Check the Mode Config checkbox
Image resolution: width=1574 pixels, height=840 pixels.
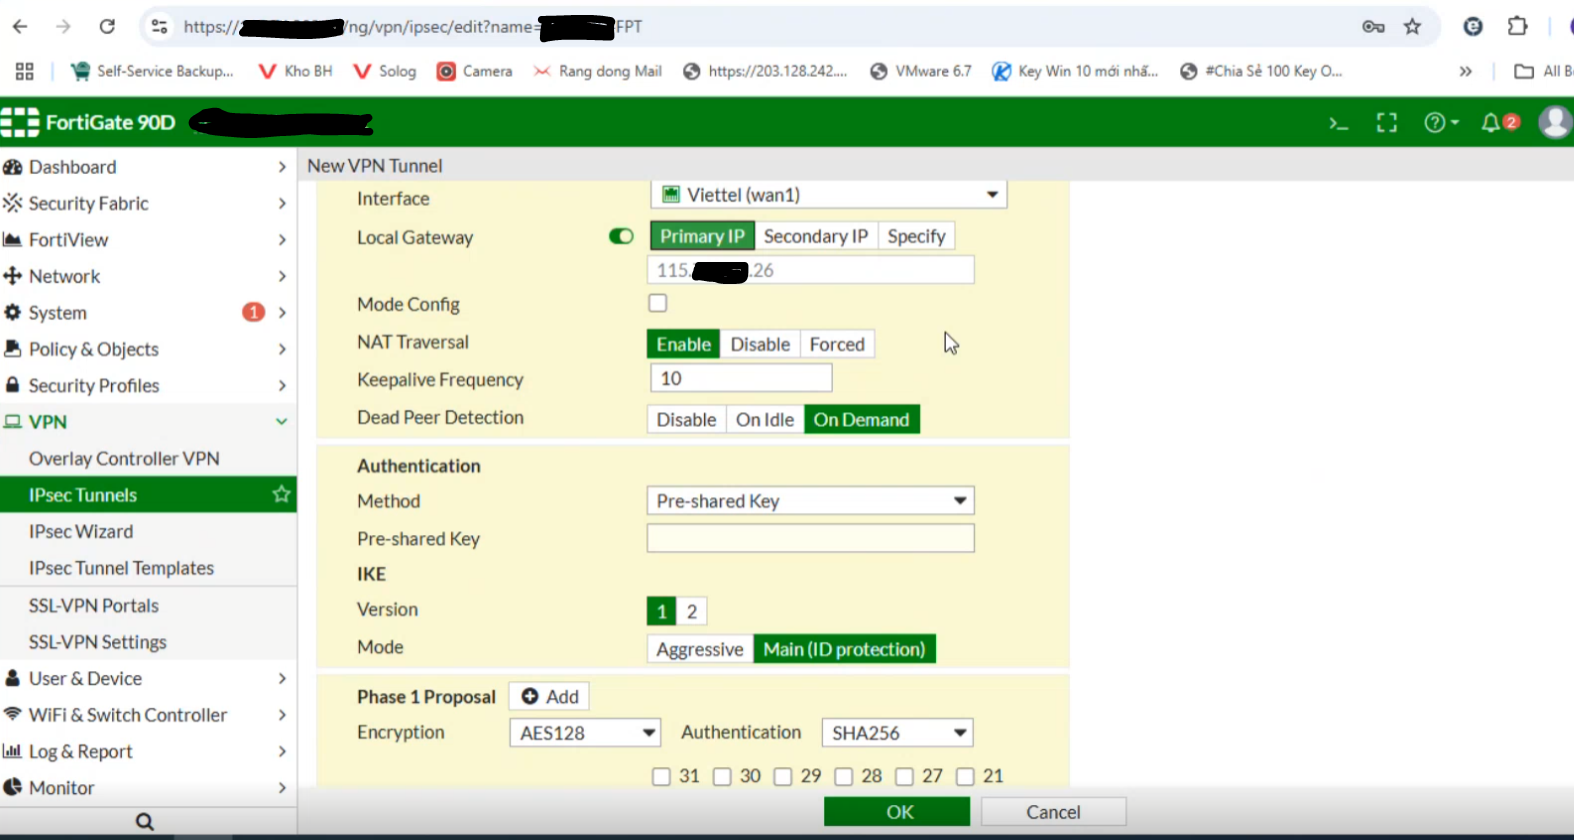pyautogui.click(x=658, y=303)
